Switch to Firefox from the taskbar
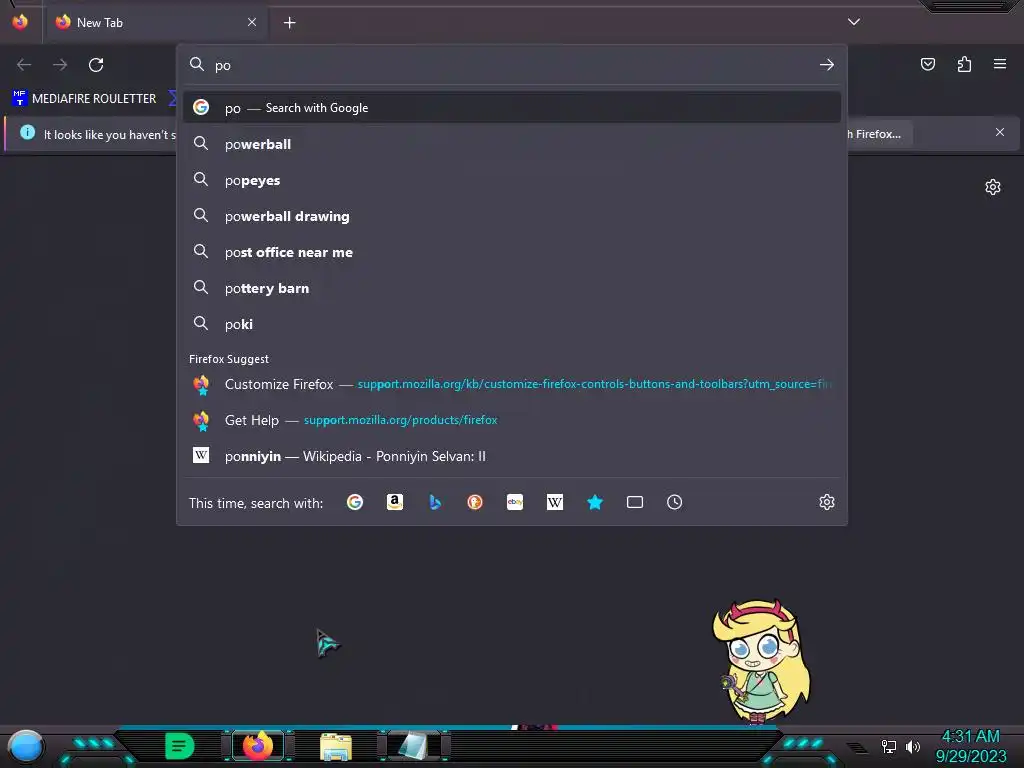This screenshot has width=1024, height=768. point(258,745)
